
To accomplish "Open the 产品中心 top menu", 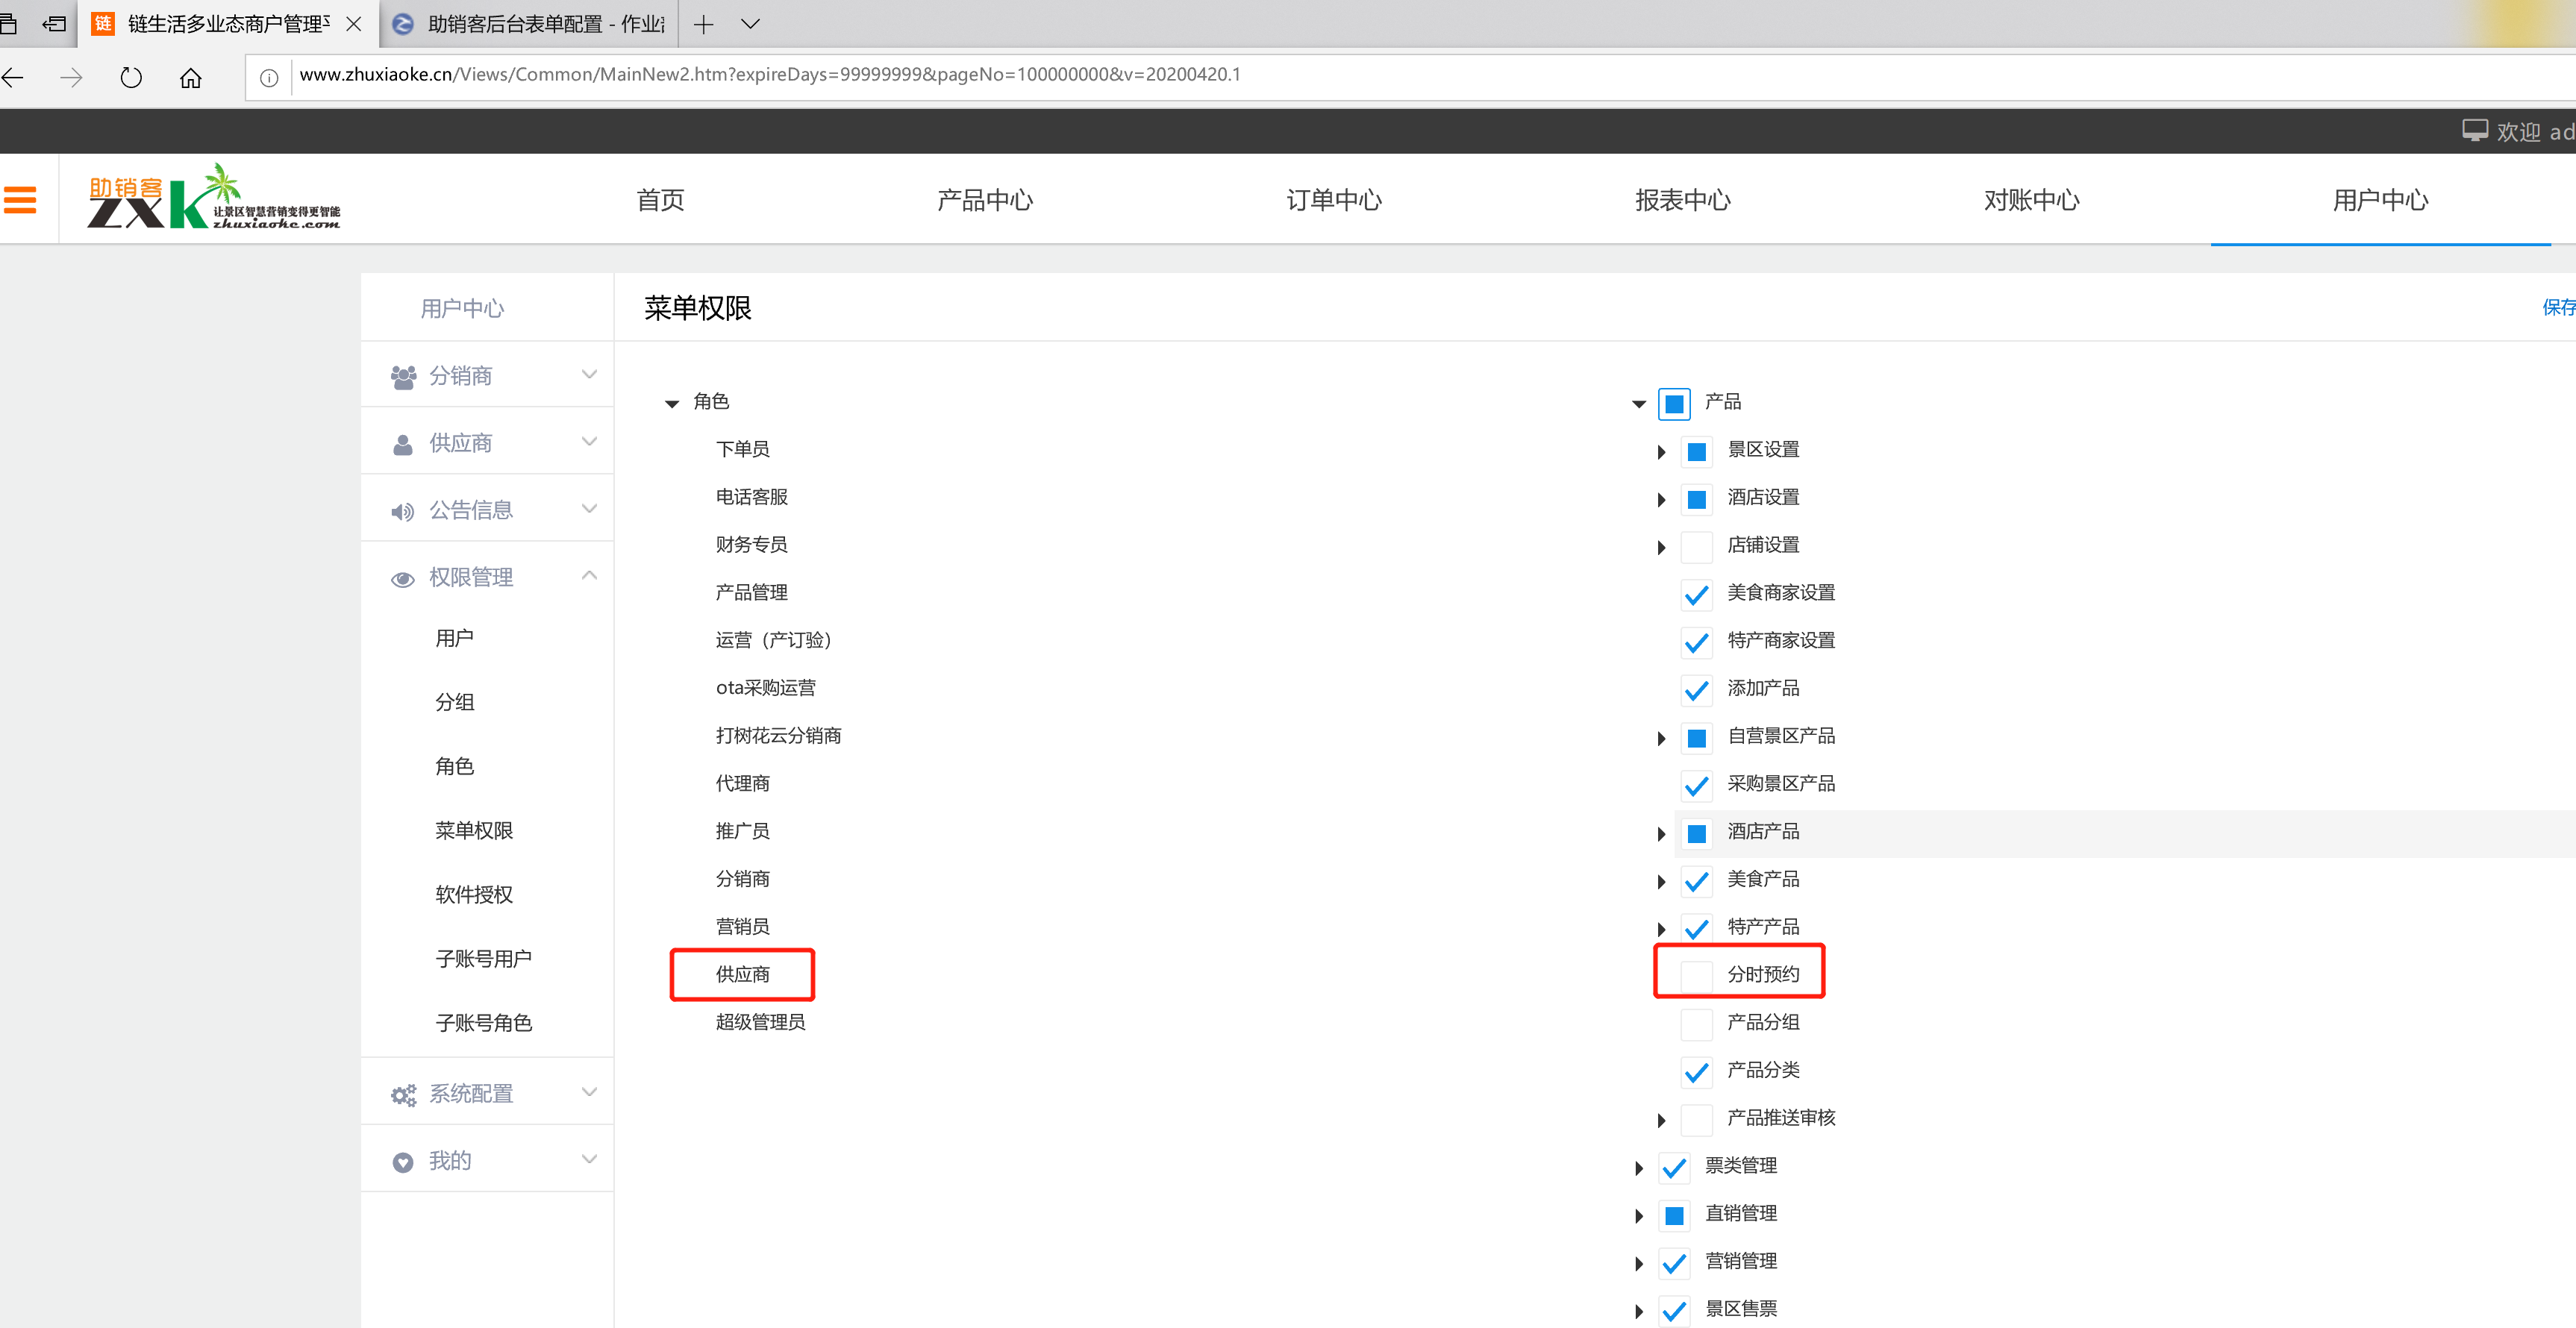I will (984, 200).
